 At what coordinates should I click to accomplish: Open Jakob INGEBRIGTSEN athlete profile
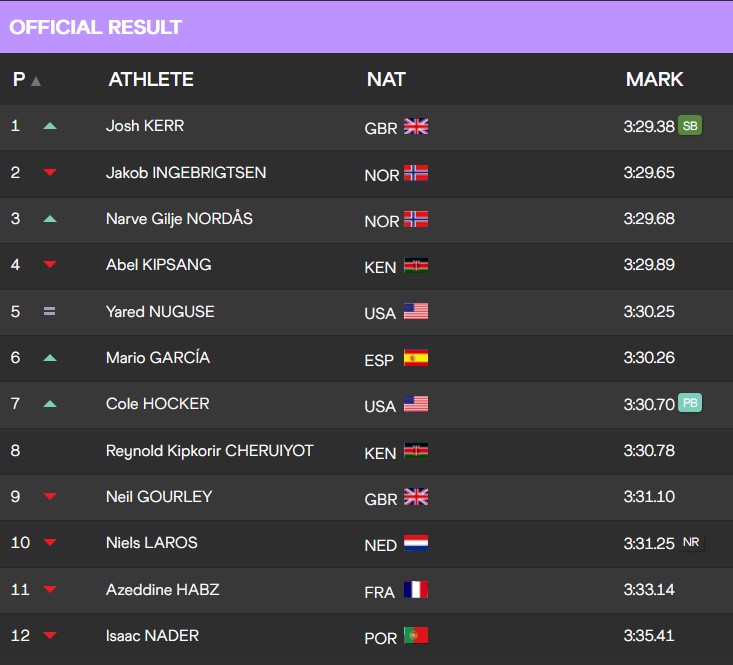[x=186, y=172]
